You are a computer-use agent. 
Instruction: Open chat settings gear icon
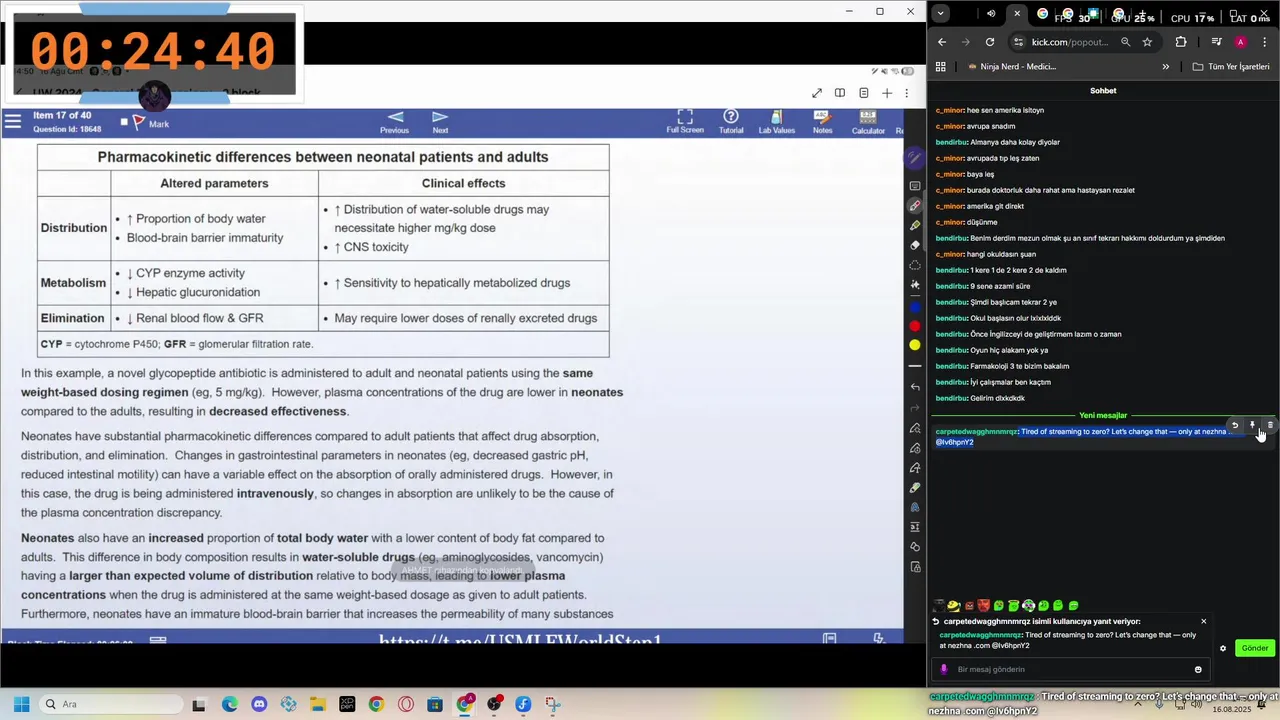(x=1222, y=648)
